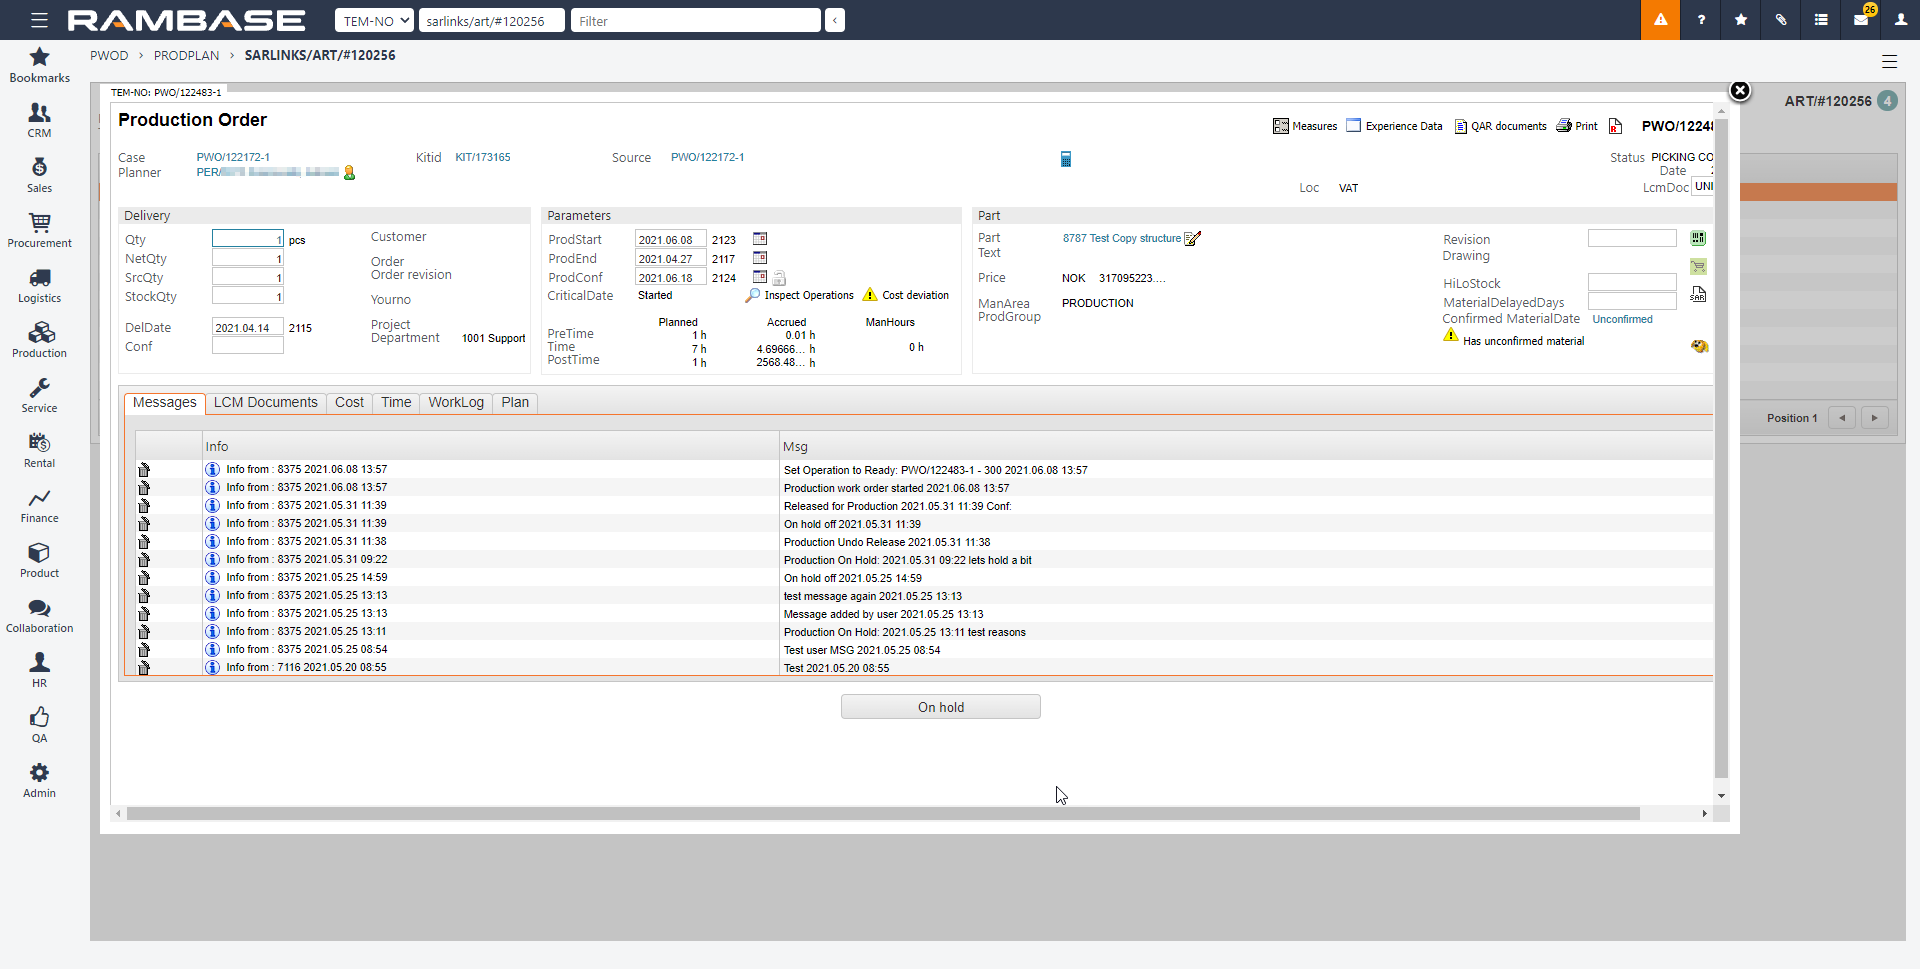Open the KIT/173165 link
Screen dimensions: 1920x969
tap(482, 157)
